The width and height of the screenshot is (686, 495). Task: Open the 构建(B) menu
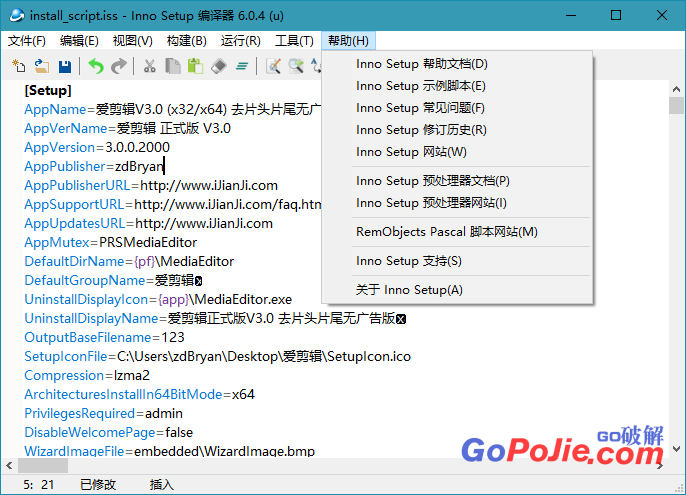187,41
